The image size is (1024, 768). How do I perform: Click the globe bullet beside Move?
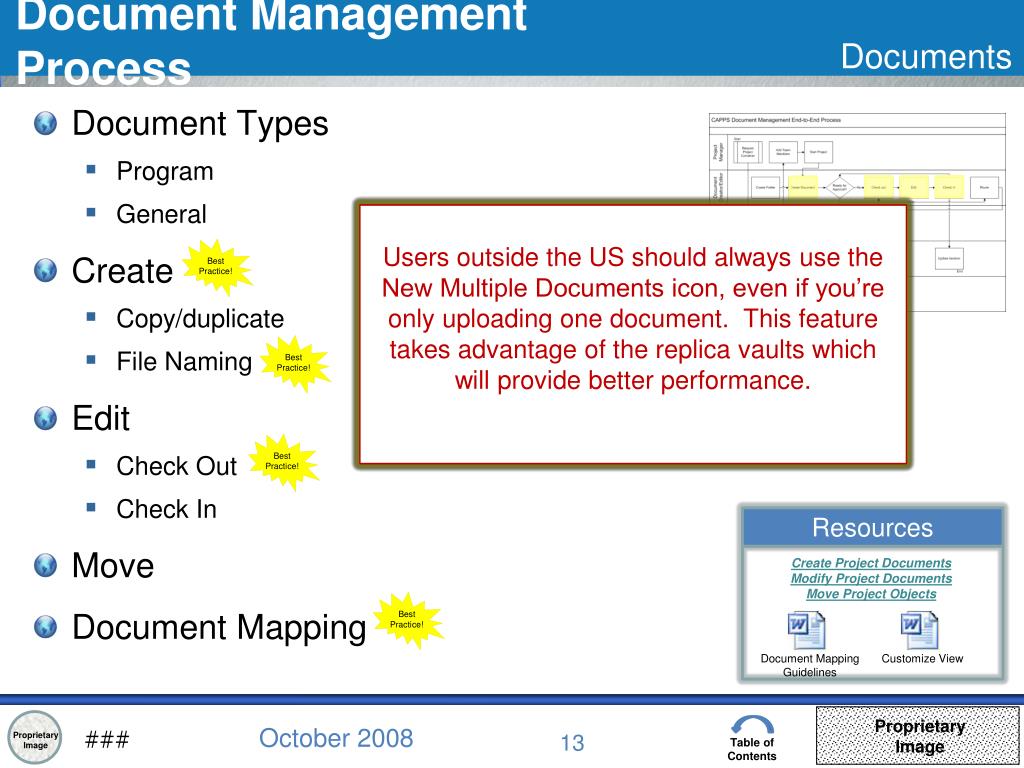(45, 565)
